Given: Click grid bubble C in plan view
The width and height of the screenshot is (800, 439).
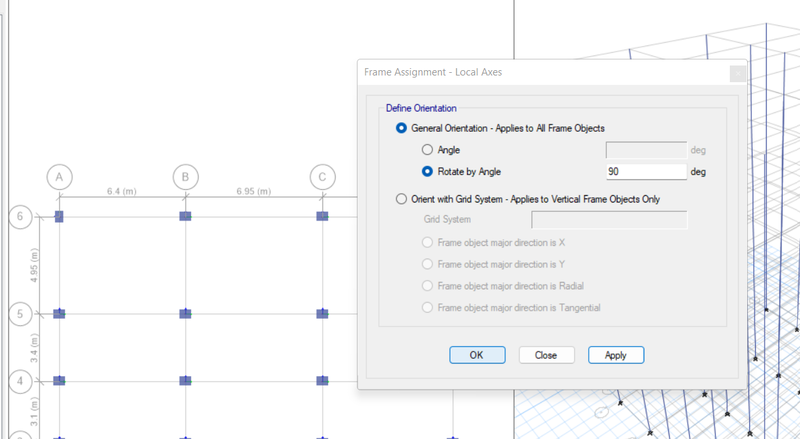Looking at the screenshot, I should tap(322, 177).
